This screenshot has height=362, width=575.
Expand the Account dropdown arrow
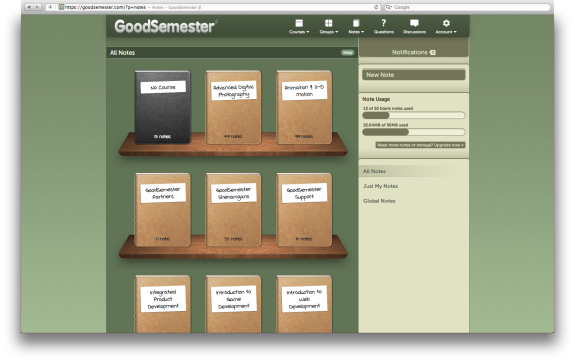pyautogui.click(x=455, y=32)
